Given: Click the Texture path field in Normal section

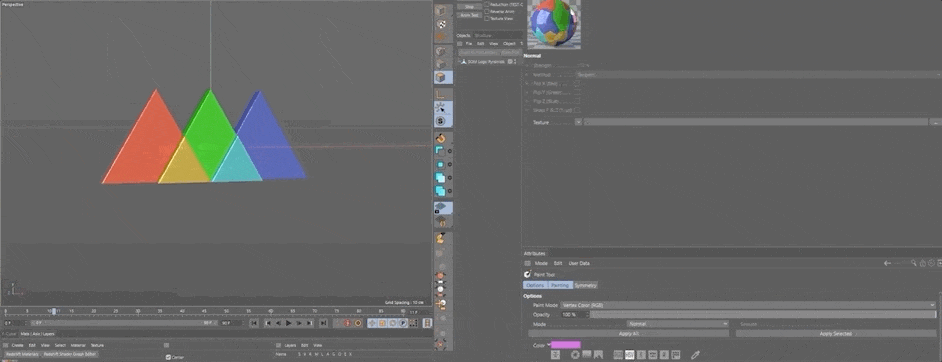Looking at the screenshot, I should [x=756, y=122].
